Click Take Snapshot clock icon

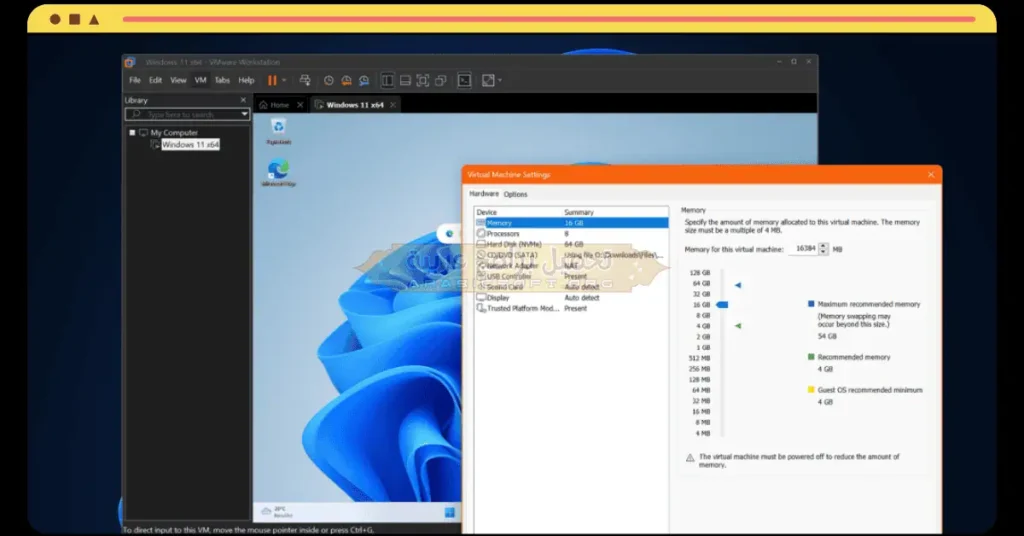point(328,80)
